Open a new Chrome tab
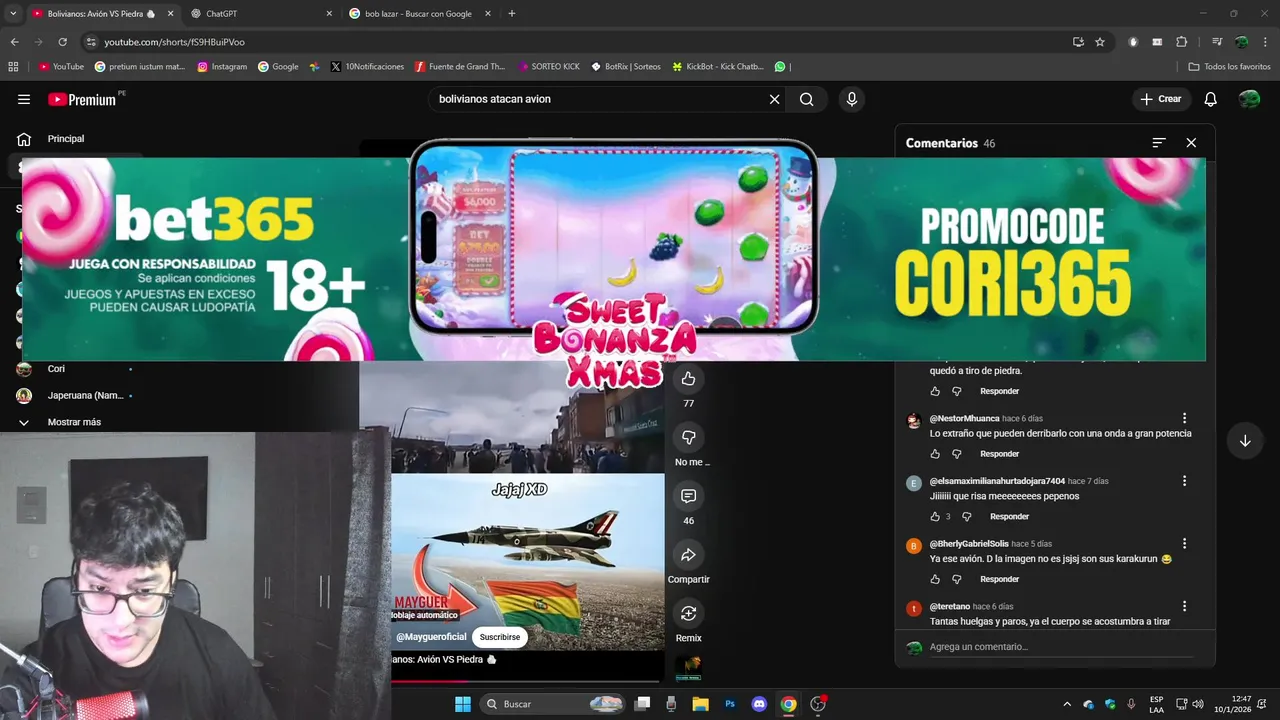Screen dimensions: 1280x720 512,14
